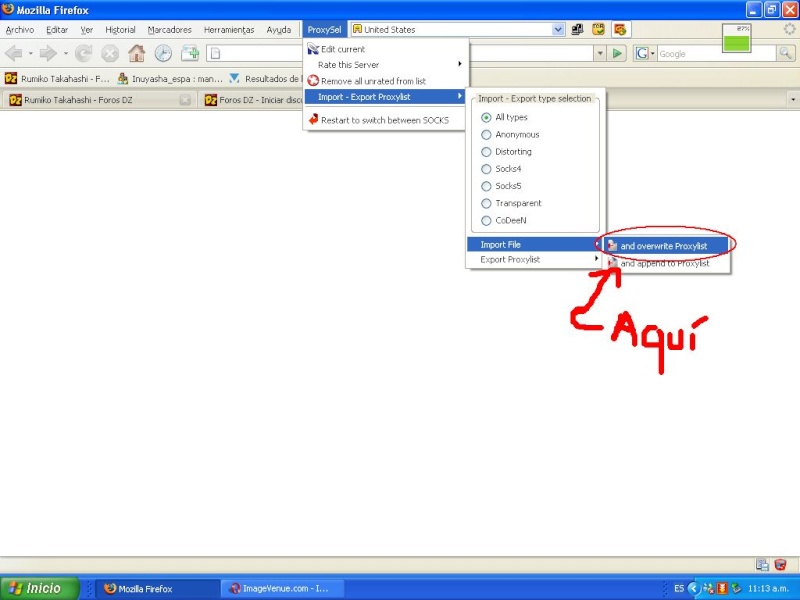The height and width of the screenshot is (600, 800).
Task: Expand Import - Export Proxylist submenu
Action: pos(385,97)
